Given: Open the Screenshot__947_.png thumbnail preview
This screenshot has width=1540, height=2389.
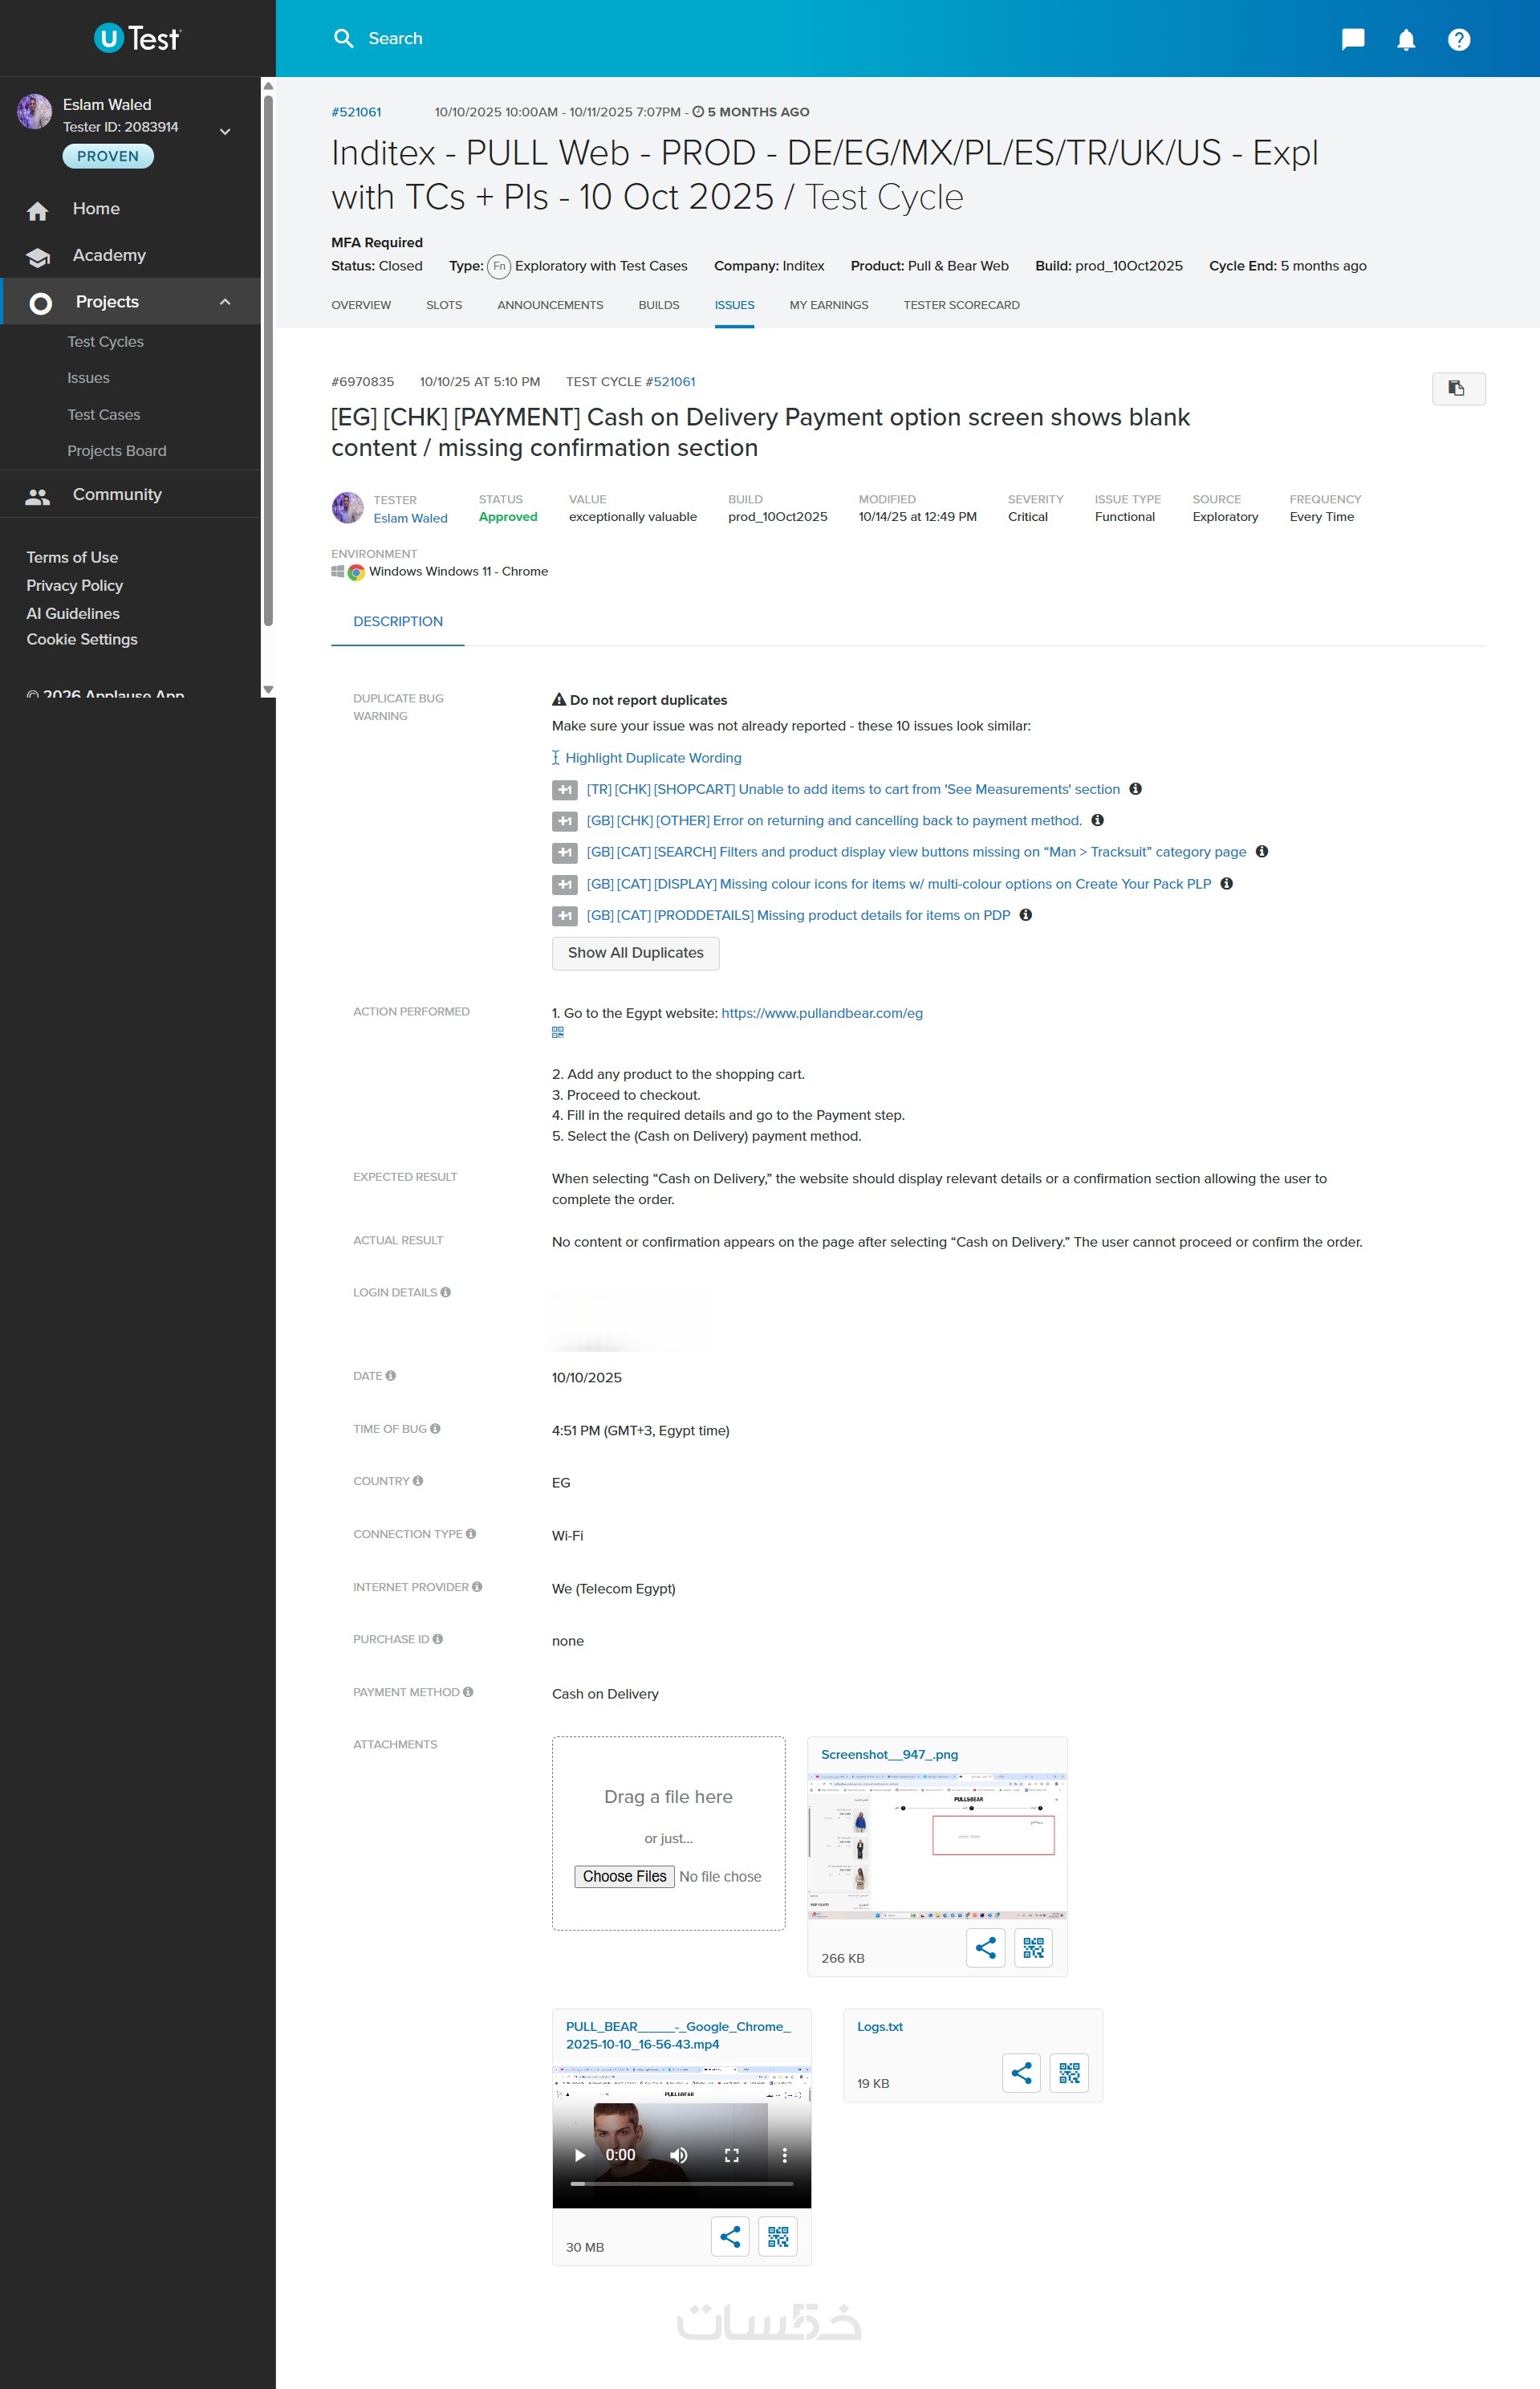Looking at the screenshot, I should 937,1846.
